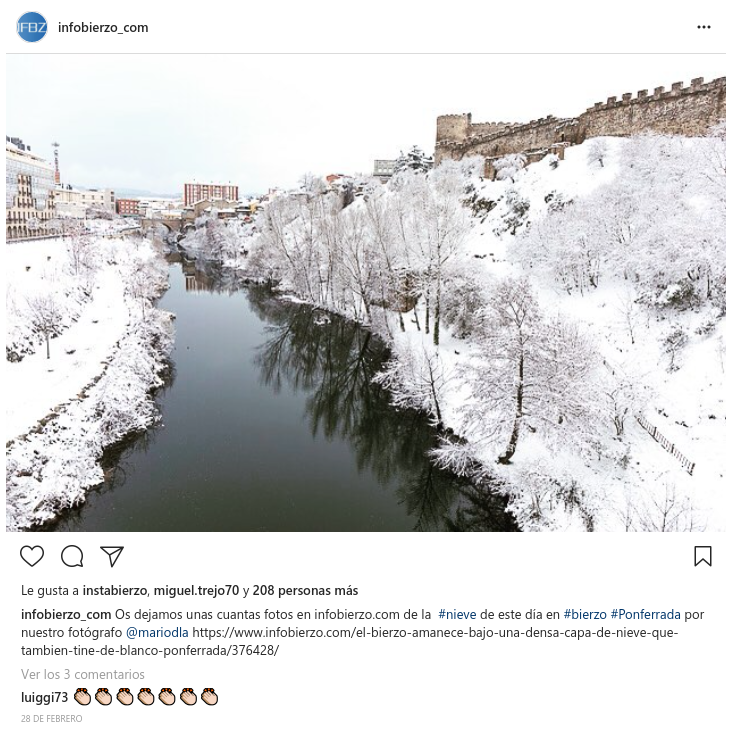Viewport: 732px width, 751px height.
Task: Open comments with the speech bubble icon
Action: click(72, 556)
